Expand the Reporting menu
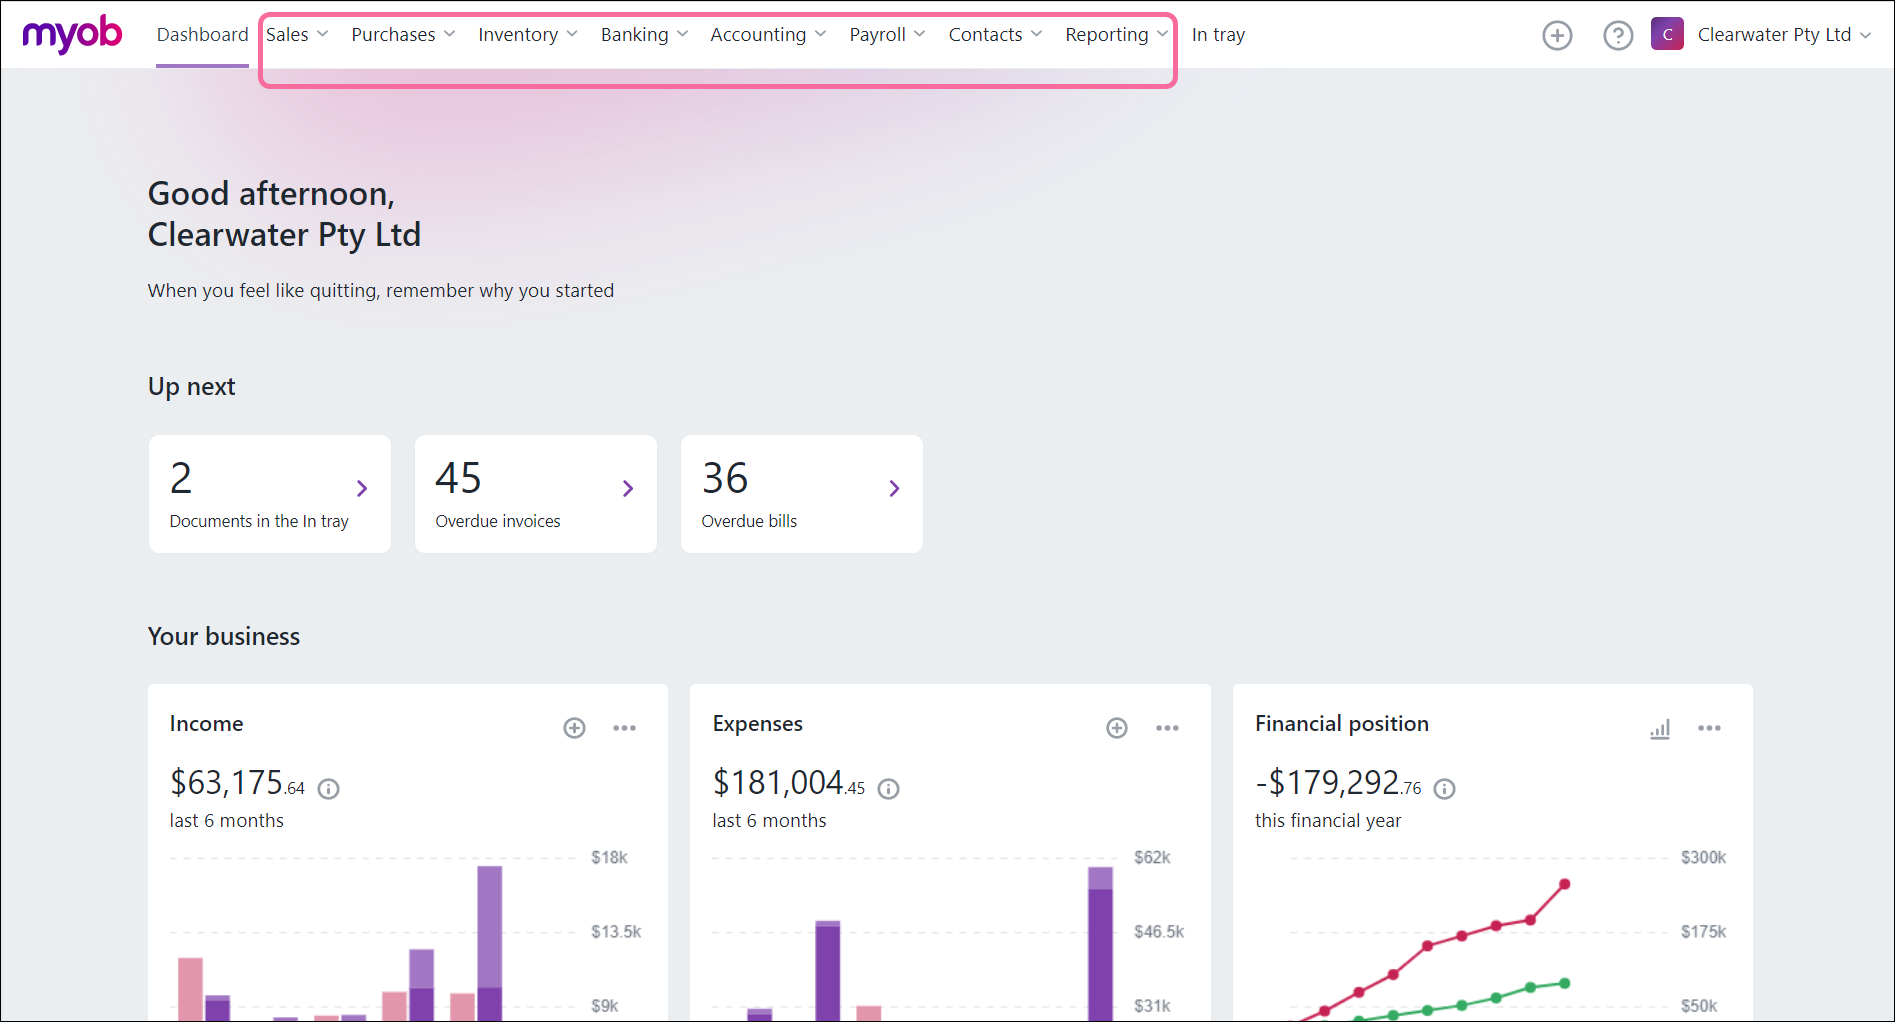Image resolution: width=1895 pixels, height=1022 pixels. tap(1116, 35)
